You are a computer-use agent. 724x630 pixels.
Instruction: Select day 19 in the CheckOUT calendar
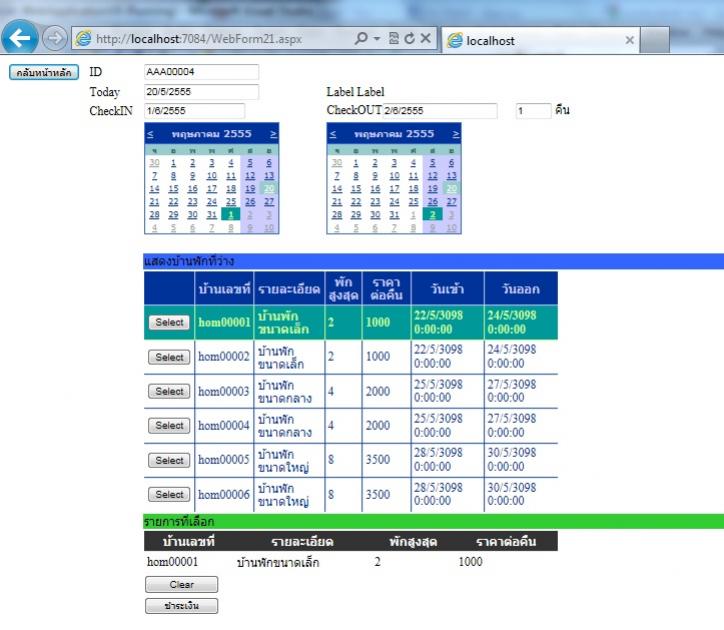coord(433,188)
